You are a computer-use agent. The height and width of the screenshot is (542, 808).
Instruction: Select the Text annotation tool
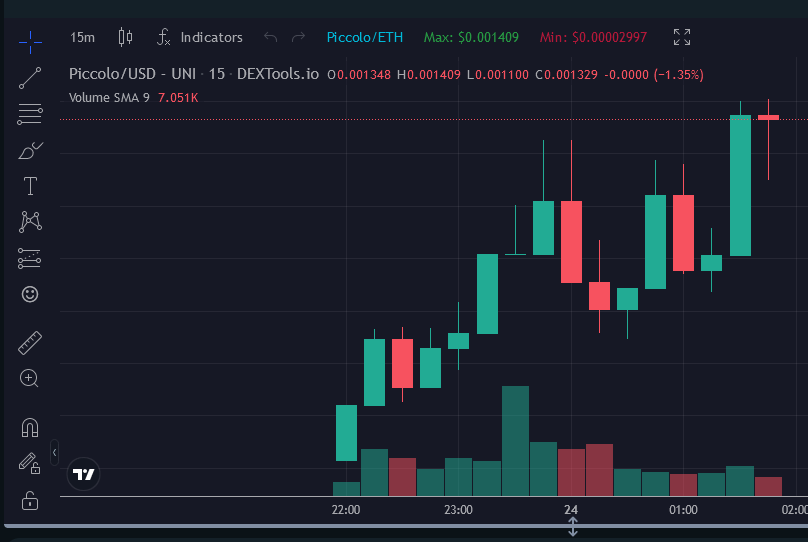[30, 186]
